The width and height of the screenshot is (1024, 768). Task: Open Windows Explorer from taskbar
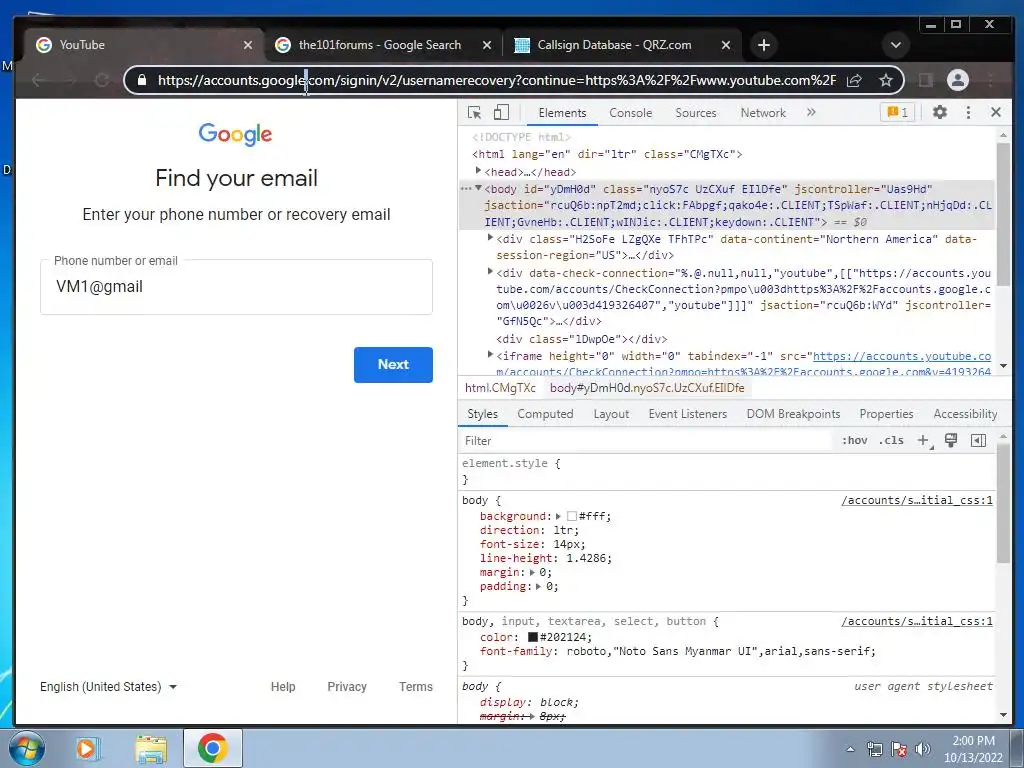151,748
